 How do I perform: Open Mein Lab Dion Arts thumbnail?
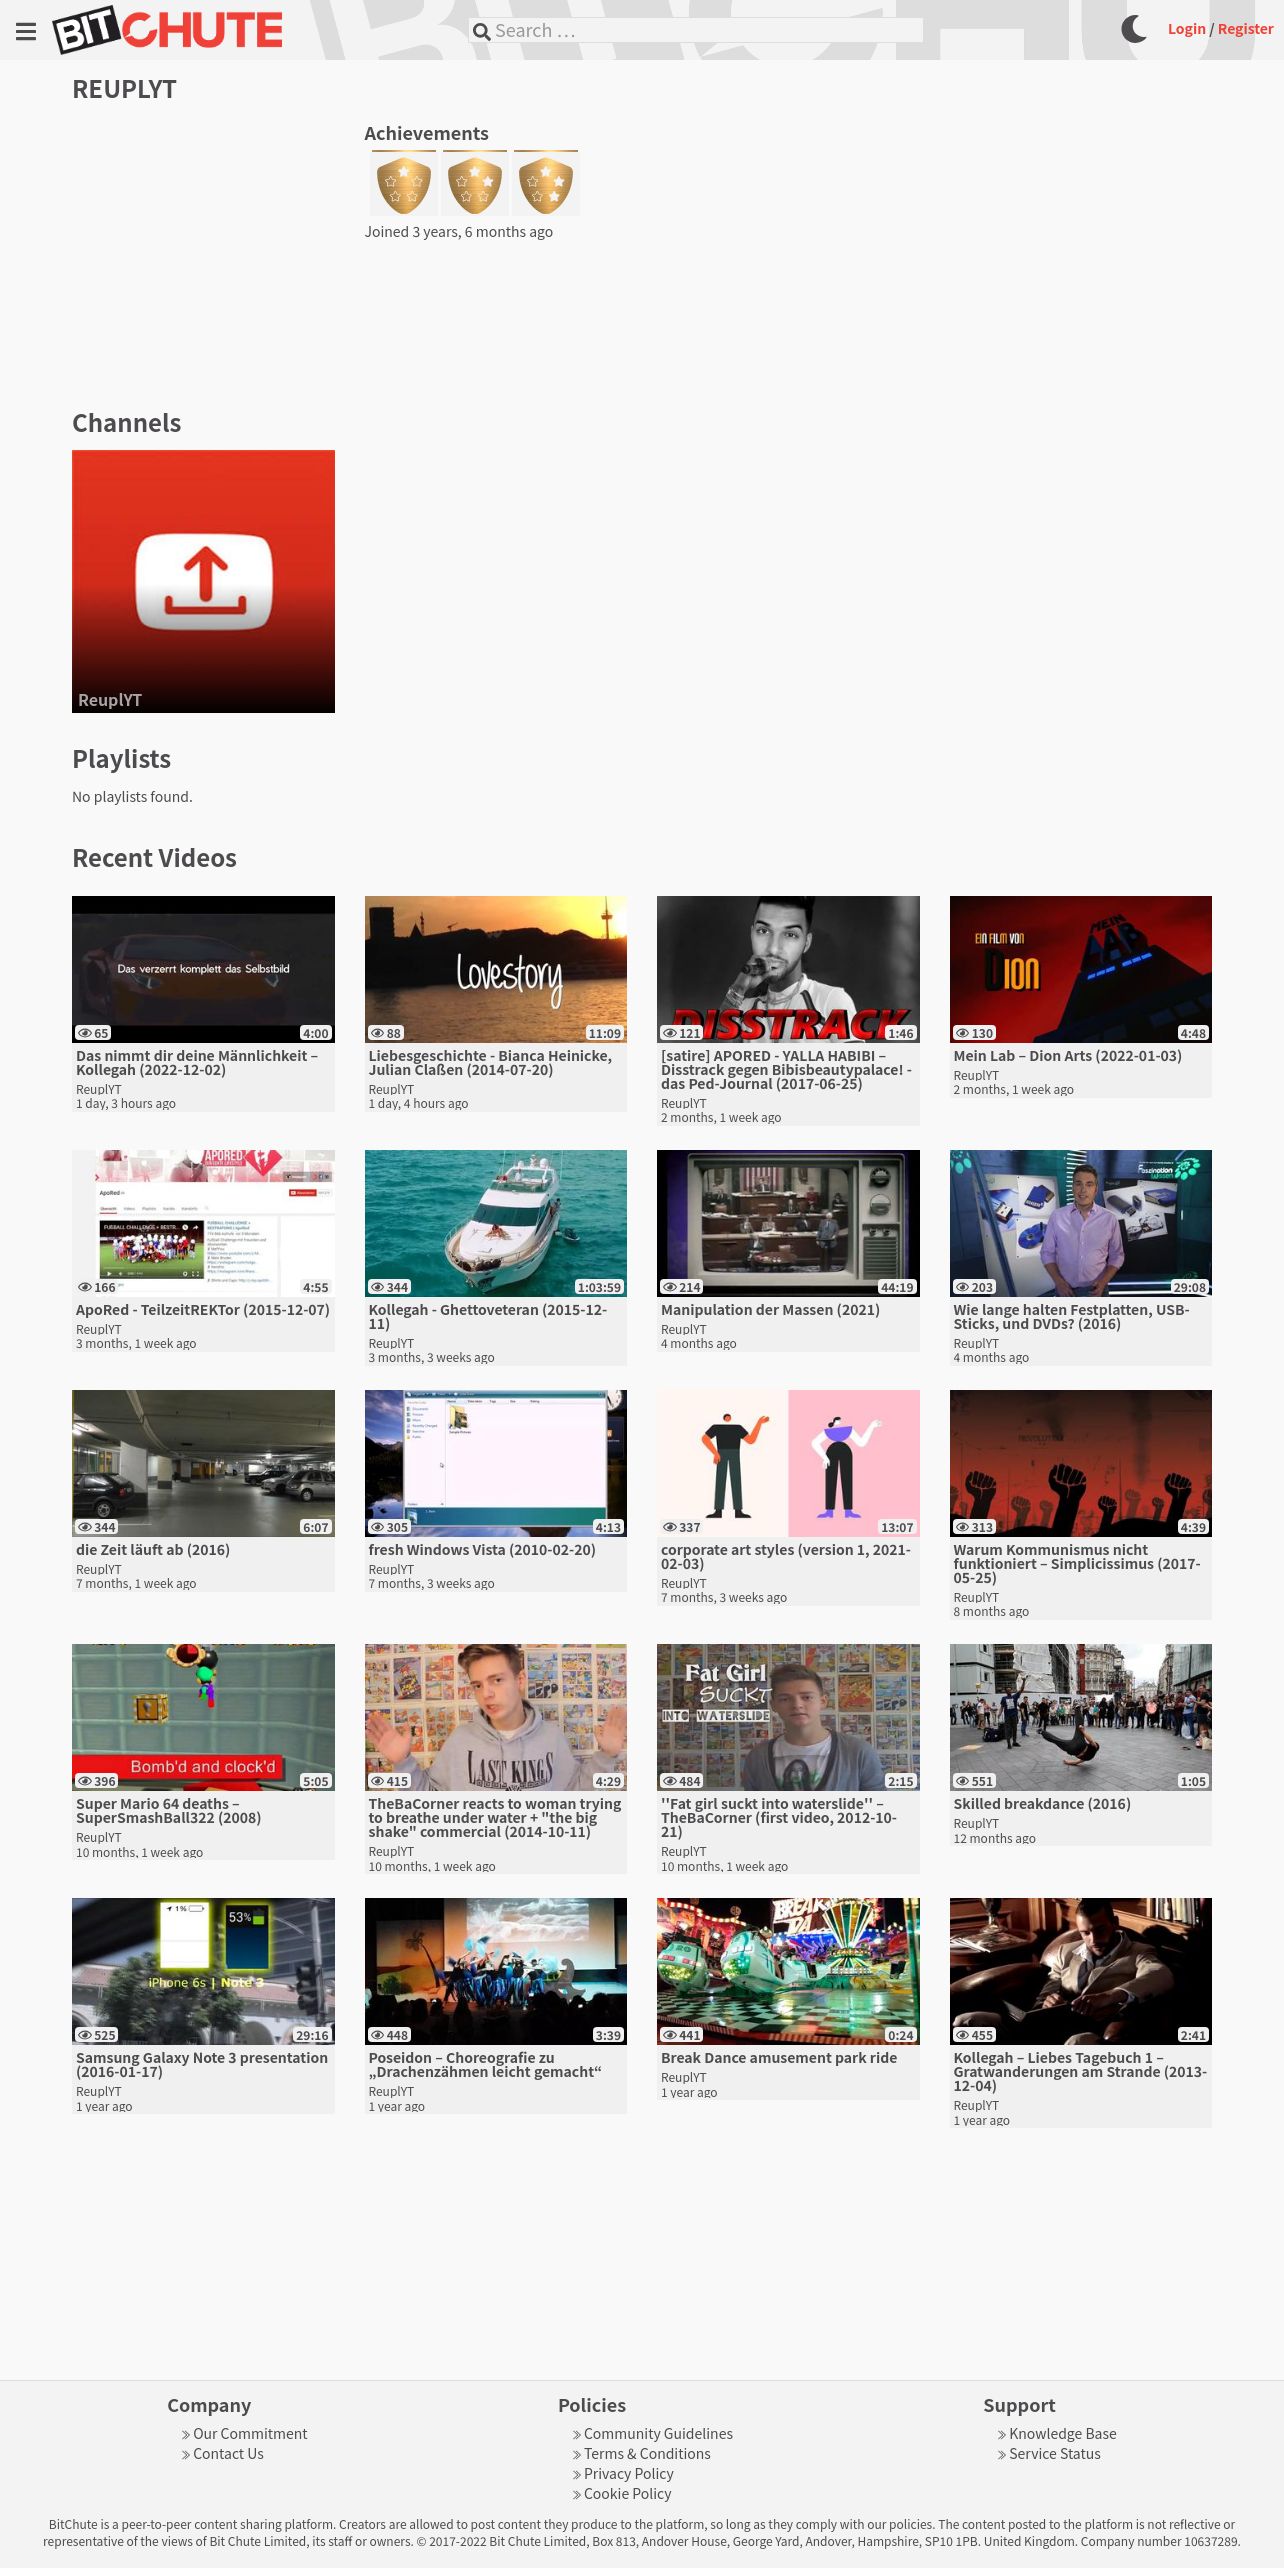(1081, 969)
